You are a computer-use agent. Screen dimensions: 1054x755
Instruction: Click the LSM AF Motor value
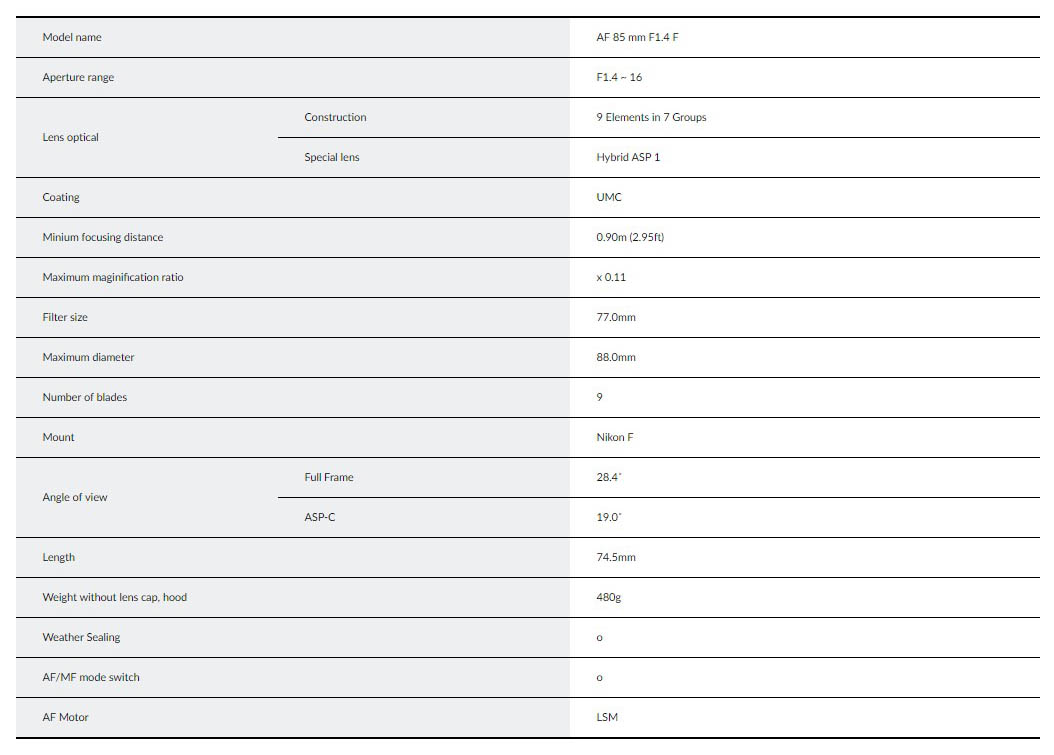click(607, 718)
